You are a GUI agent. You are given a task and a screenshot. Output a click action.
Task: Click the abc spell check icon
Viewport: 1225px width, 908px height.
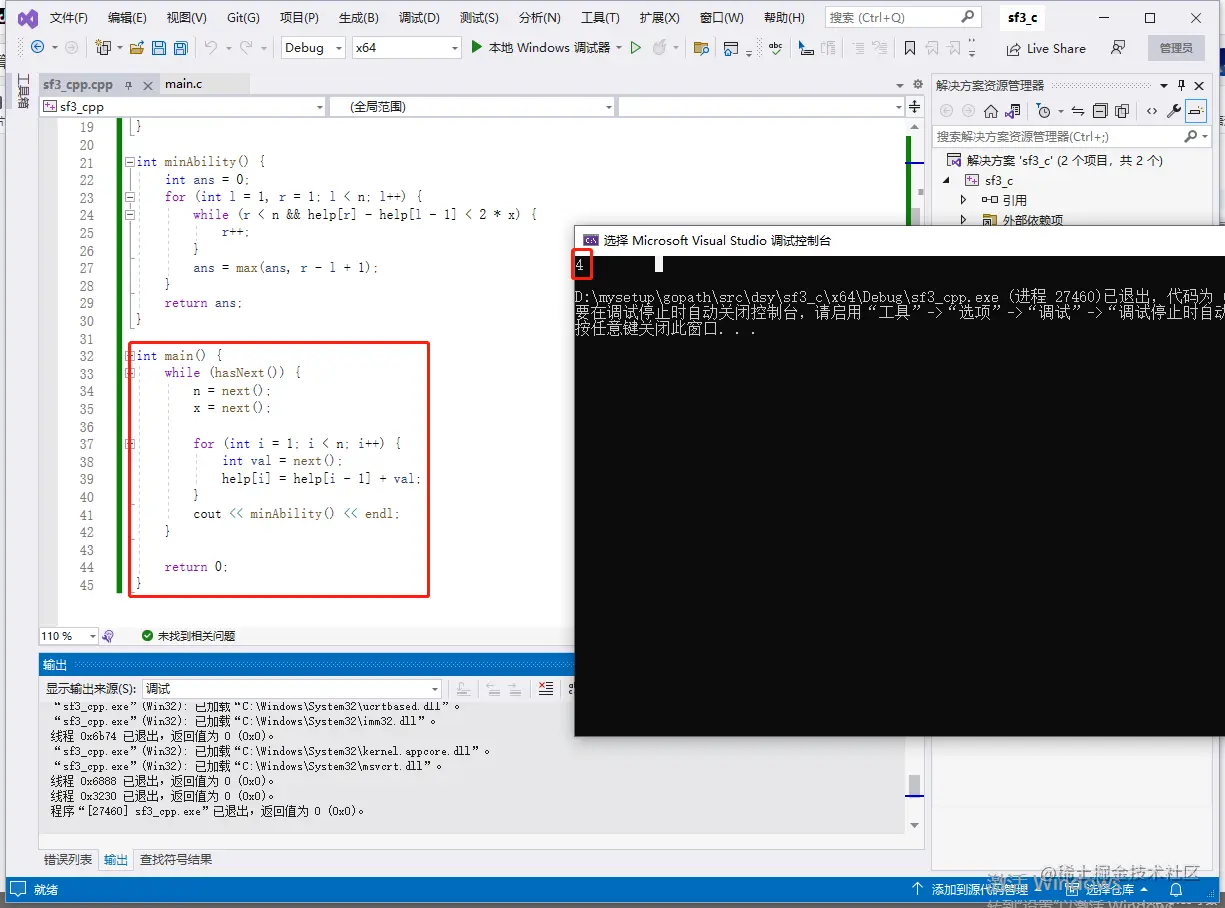coord(777,47)
